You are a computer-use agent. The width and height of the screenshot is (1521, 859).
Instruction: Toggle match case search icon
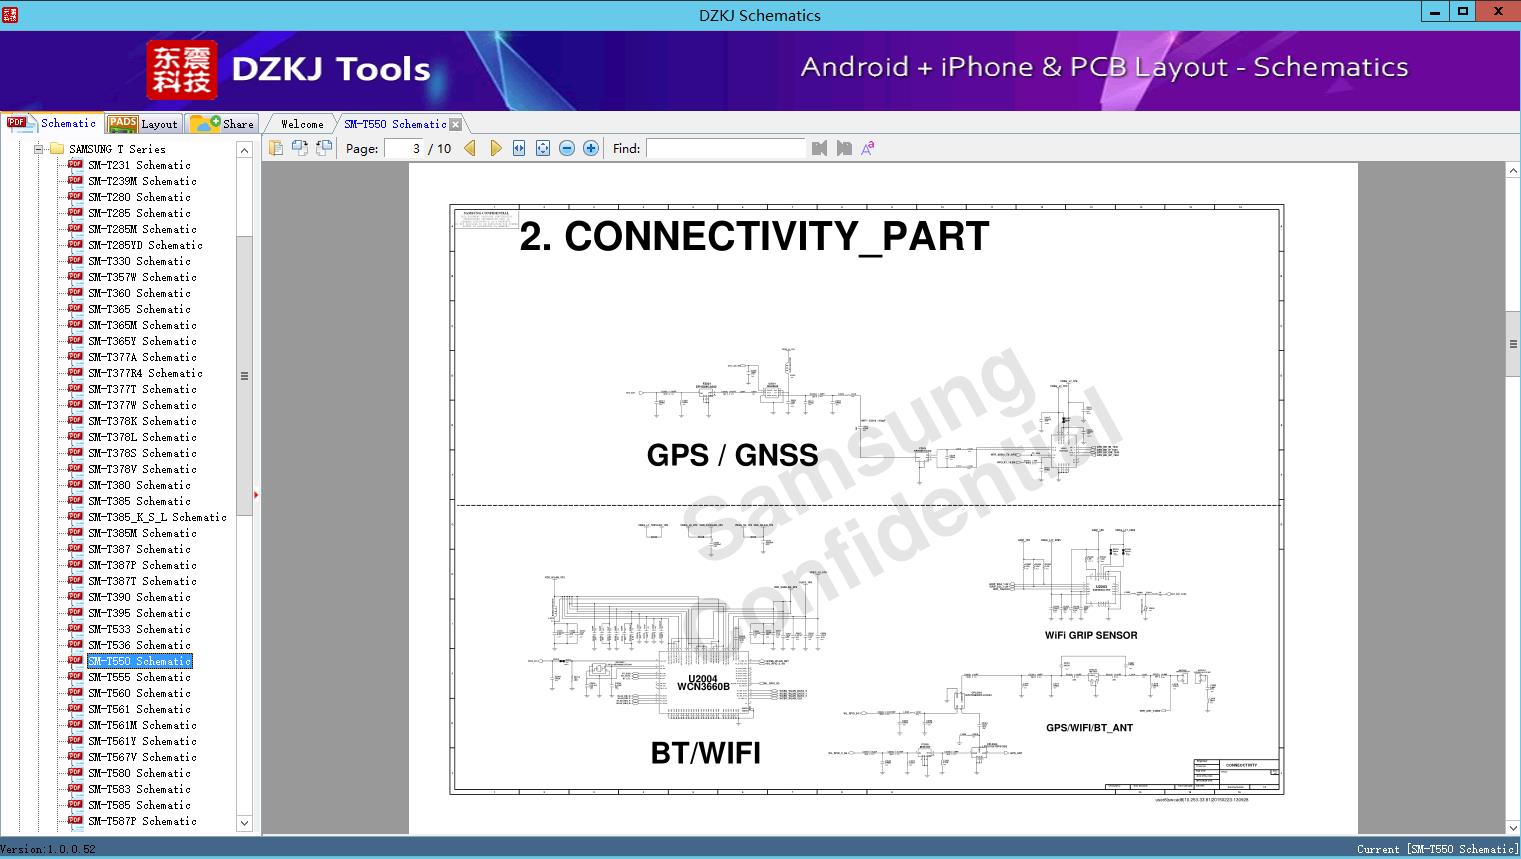868,148
